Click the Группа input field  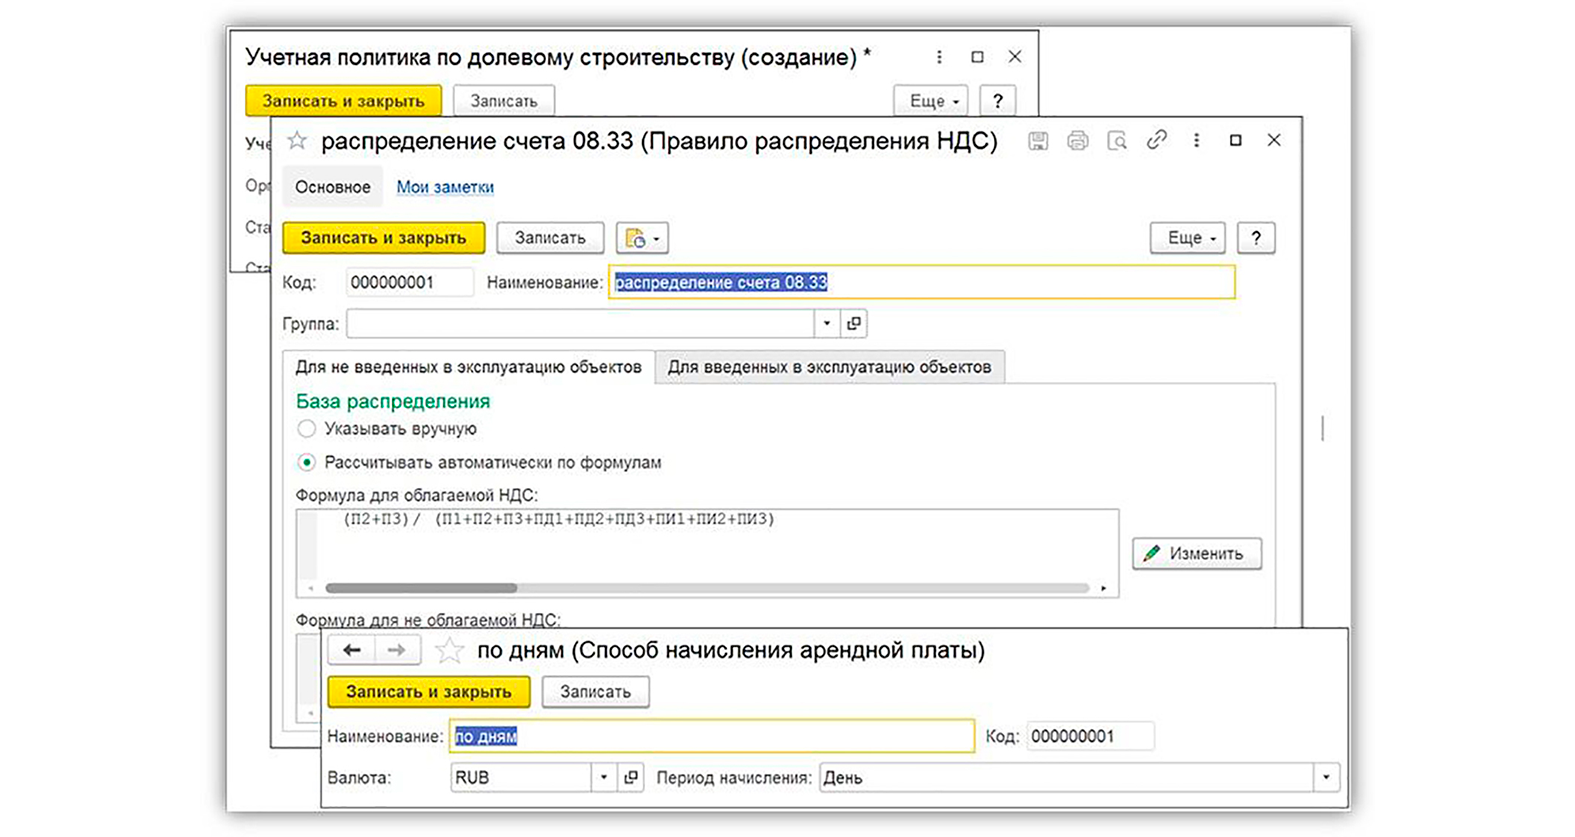coord(580,324)
